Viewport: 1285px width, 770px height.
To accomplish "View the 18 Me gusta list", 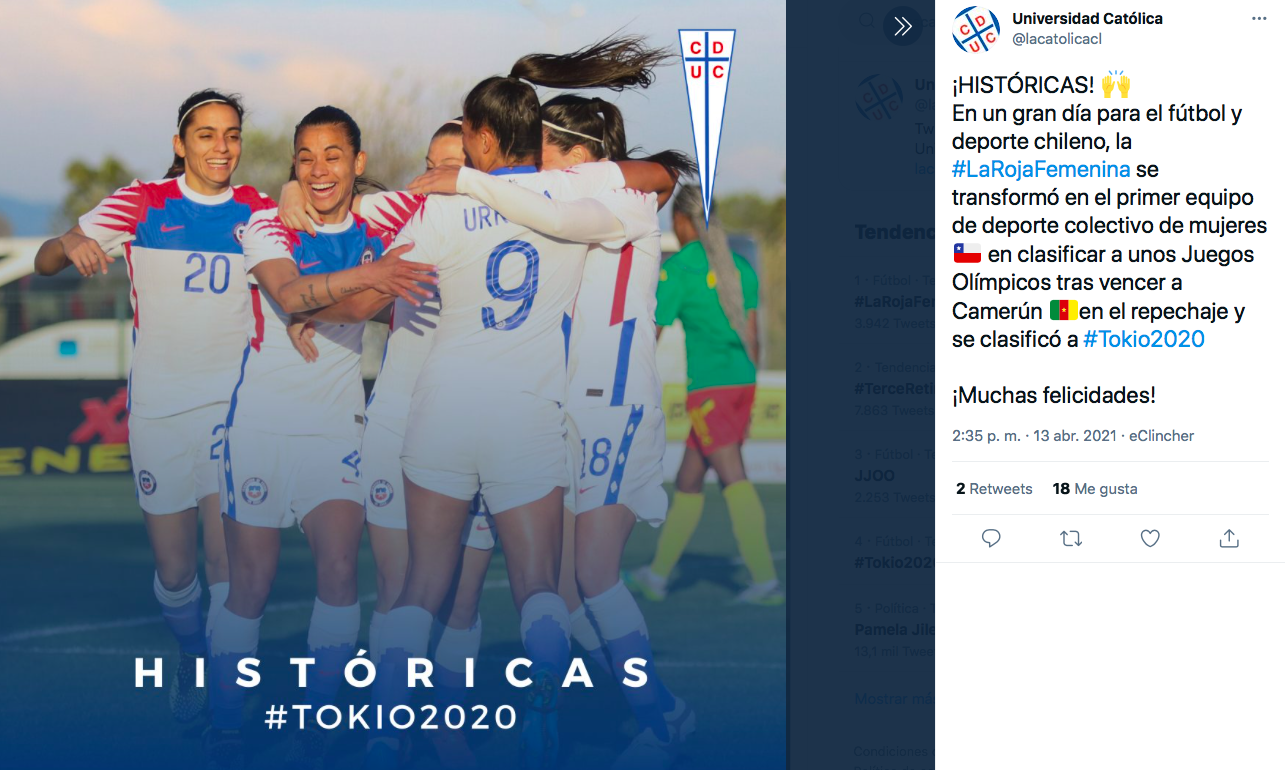I will [x=1095, y=489].
